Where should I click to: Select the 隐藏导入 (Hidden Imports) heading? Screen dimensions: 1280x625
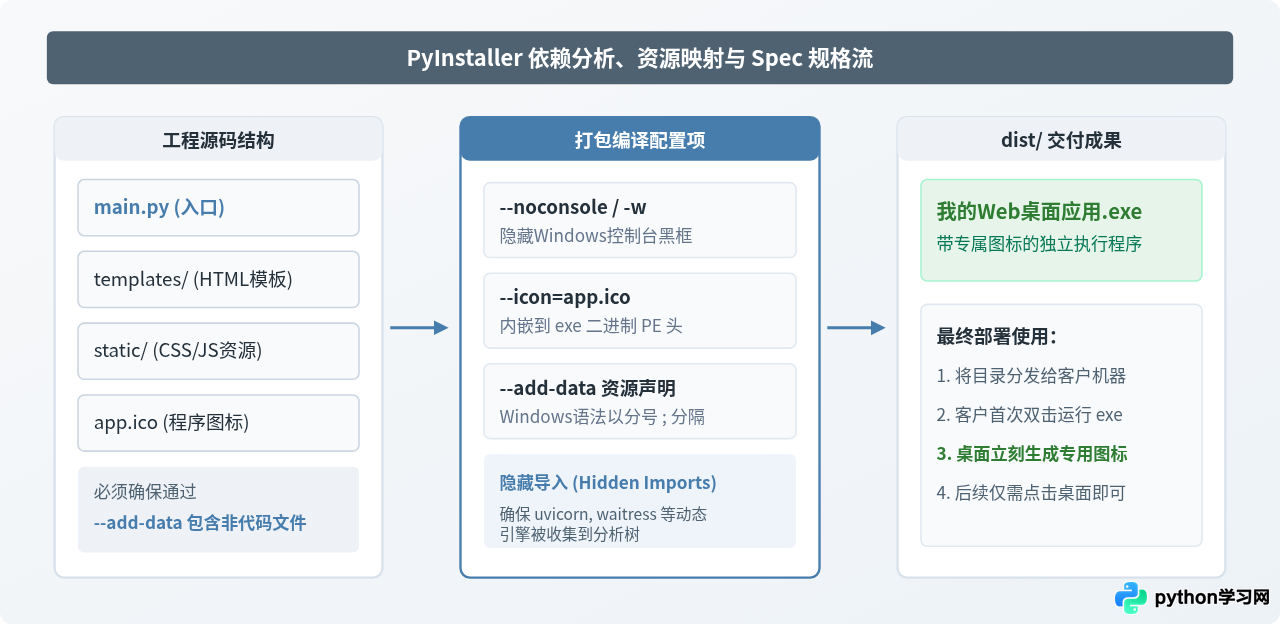(608, 483)
